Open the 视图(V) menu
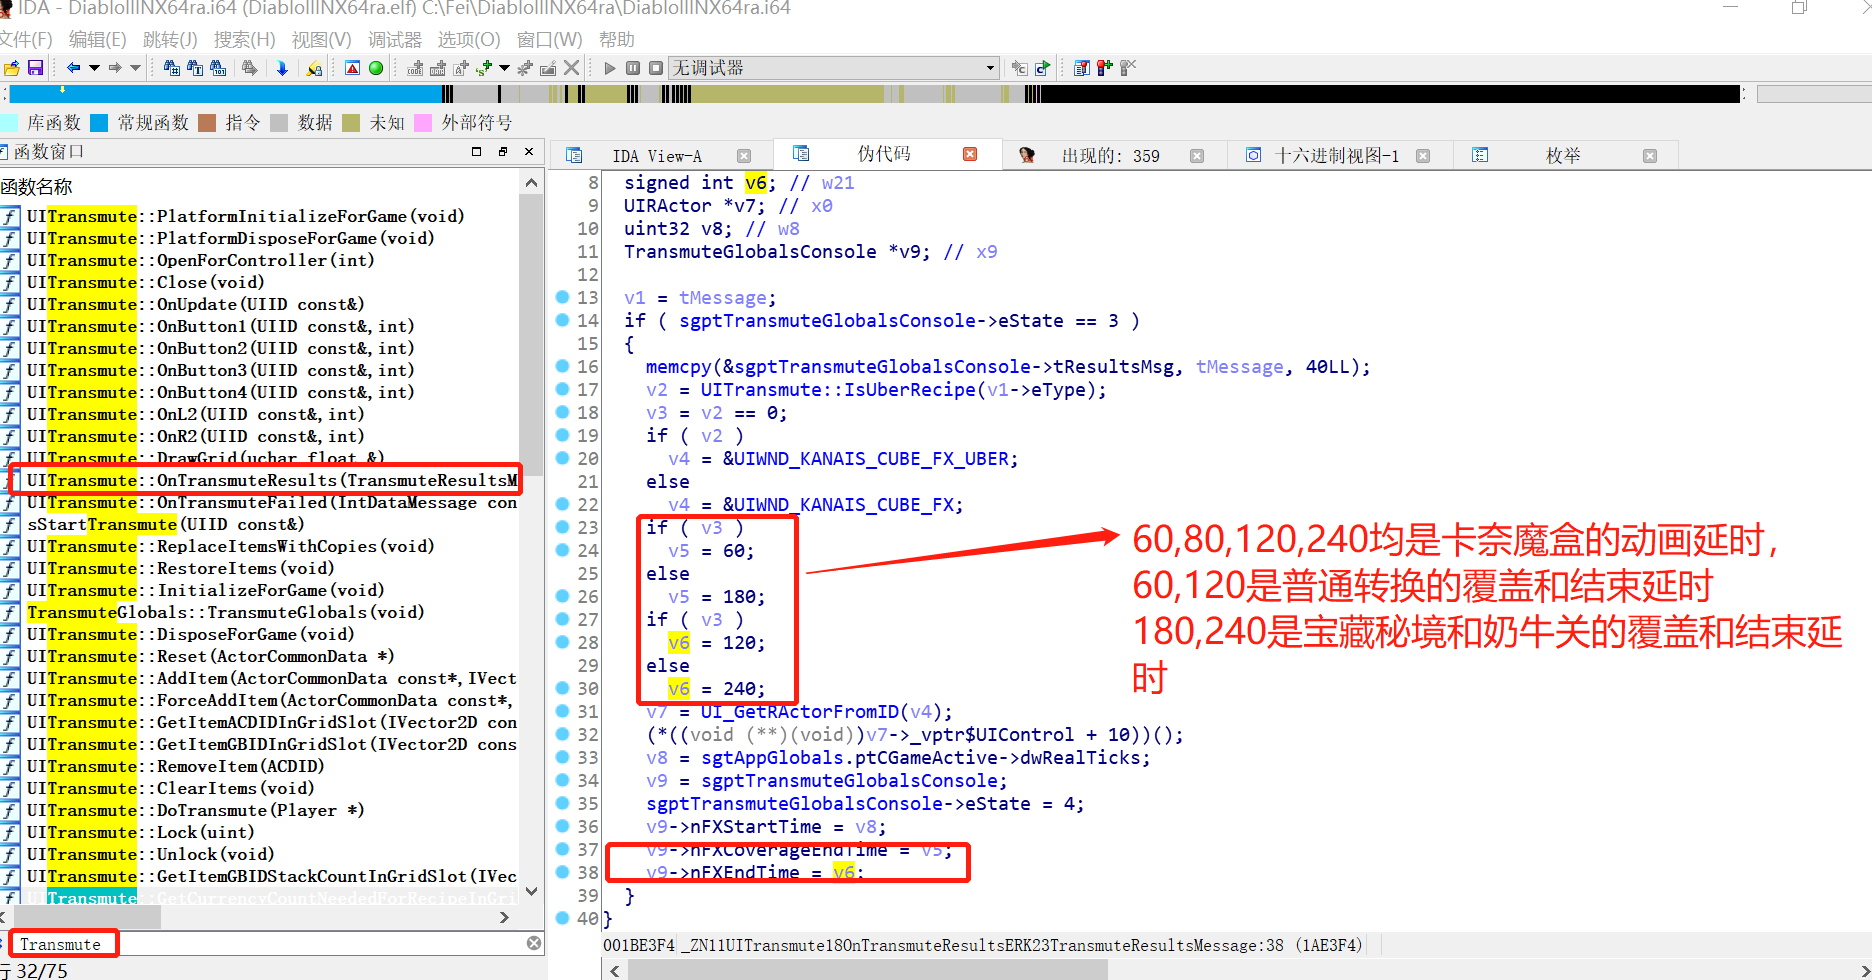 [x=321, y=40]
